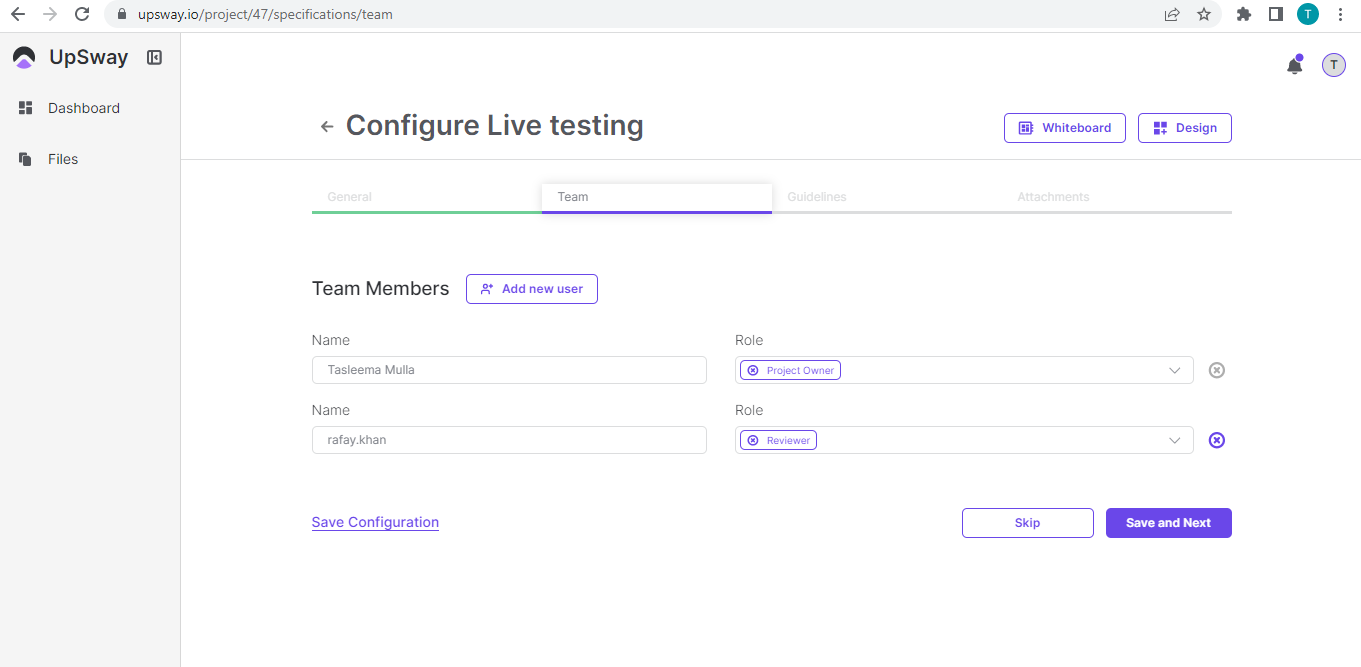This screenshot has height=667, width=1361.
Task: Remove the Project Owner role tag
Action: [753, 370]
